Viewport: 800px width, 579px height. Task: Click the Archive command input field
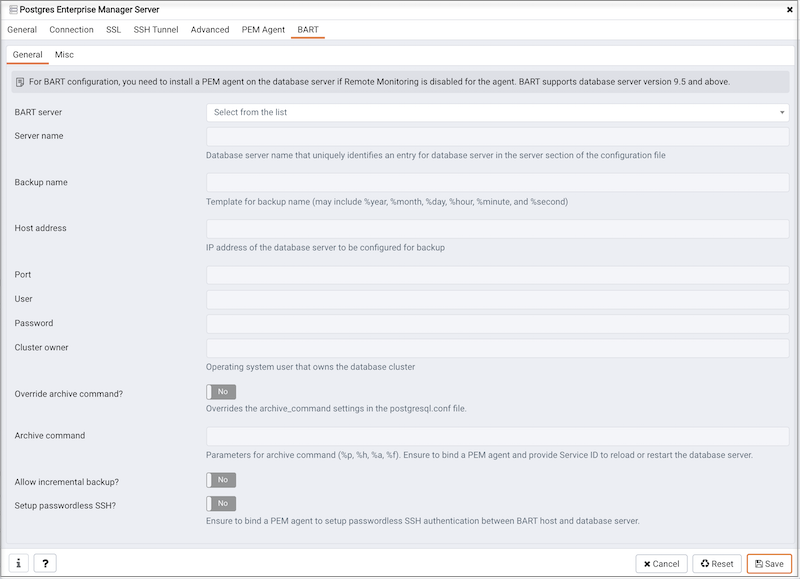[497, 436]
